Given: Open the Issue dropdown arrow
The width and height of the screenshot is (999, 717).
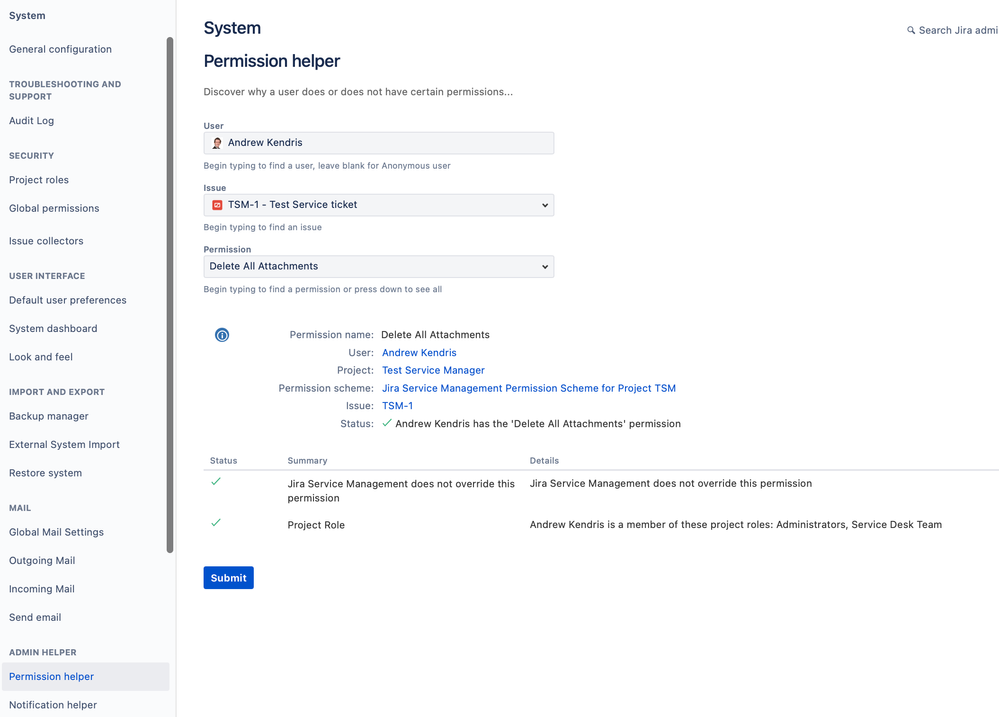Looking at the screenshot, I should 545,205.
